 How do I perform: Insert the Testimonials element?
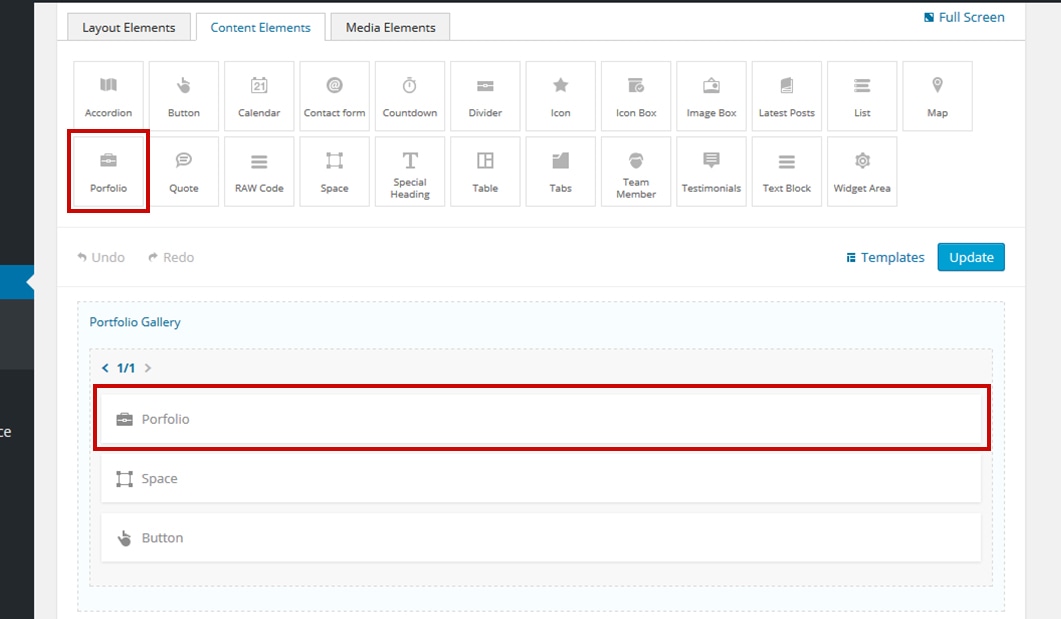click(711, 172)
